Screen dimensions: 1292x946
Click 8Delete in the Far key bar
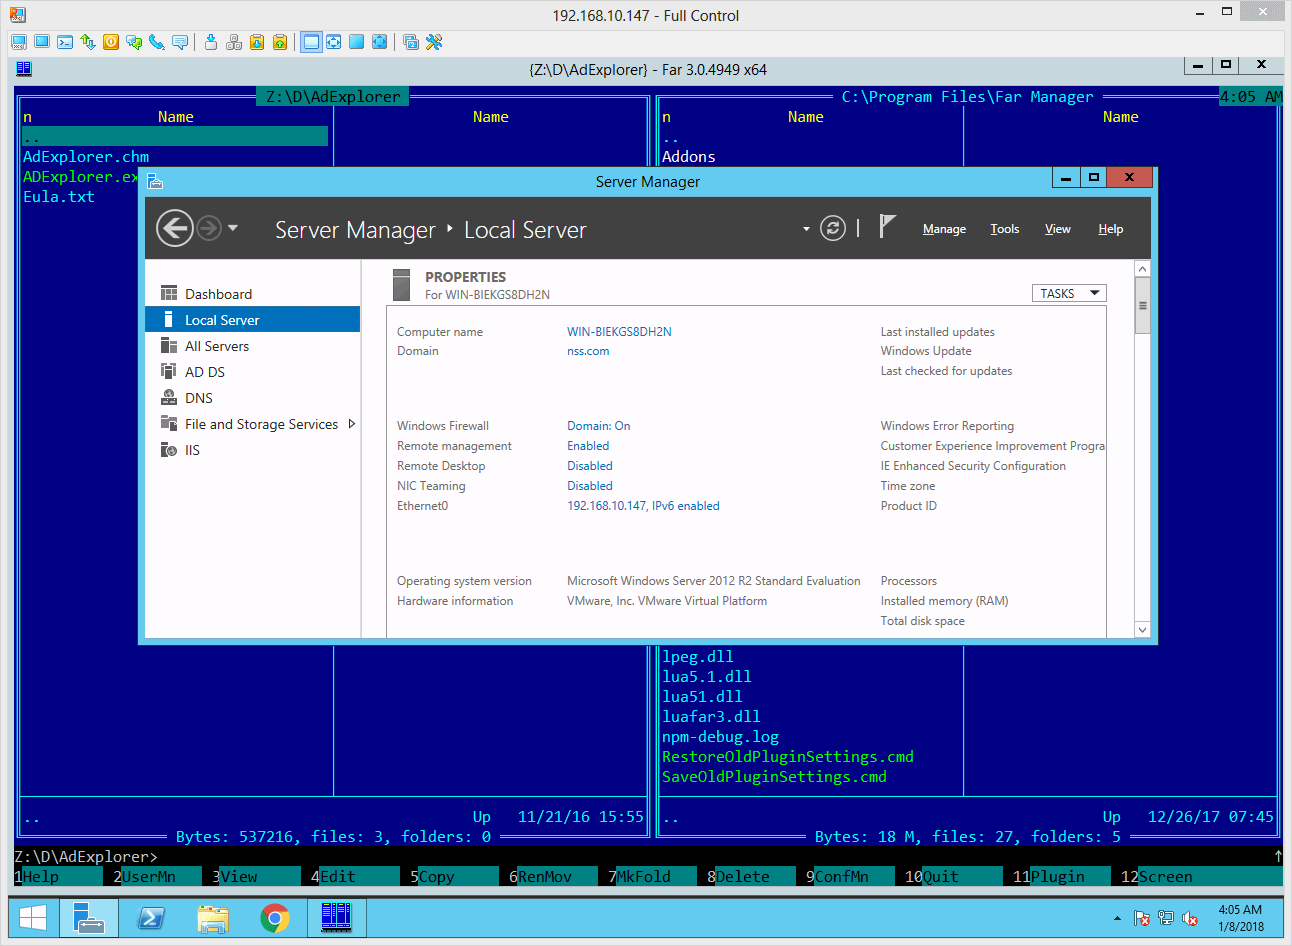click(x=751, y=877)
